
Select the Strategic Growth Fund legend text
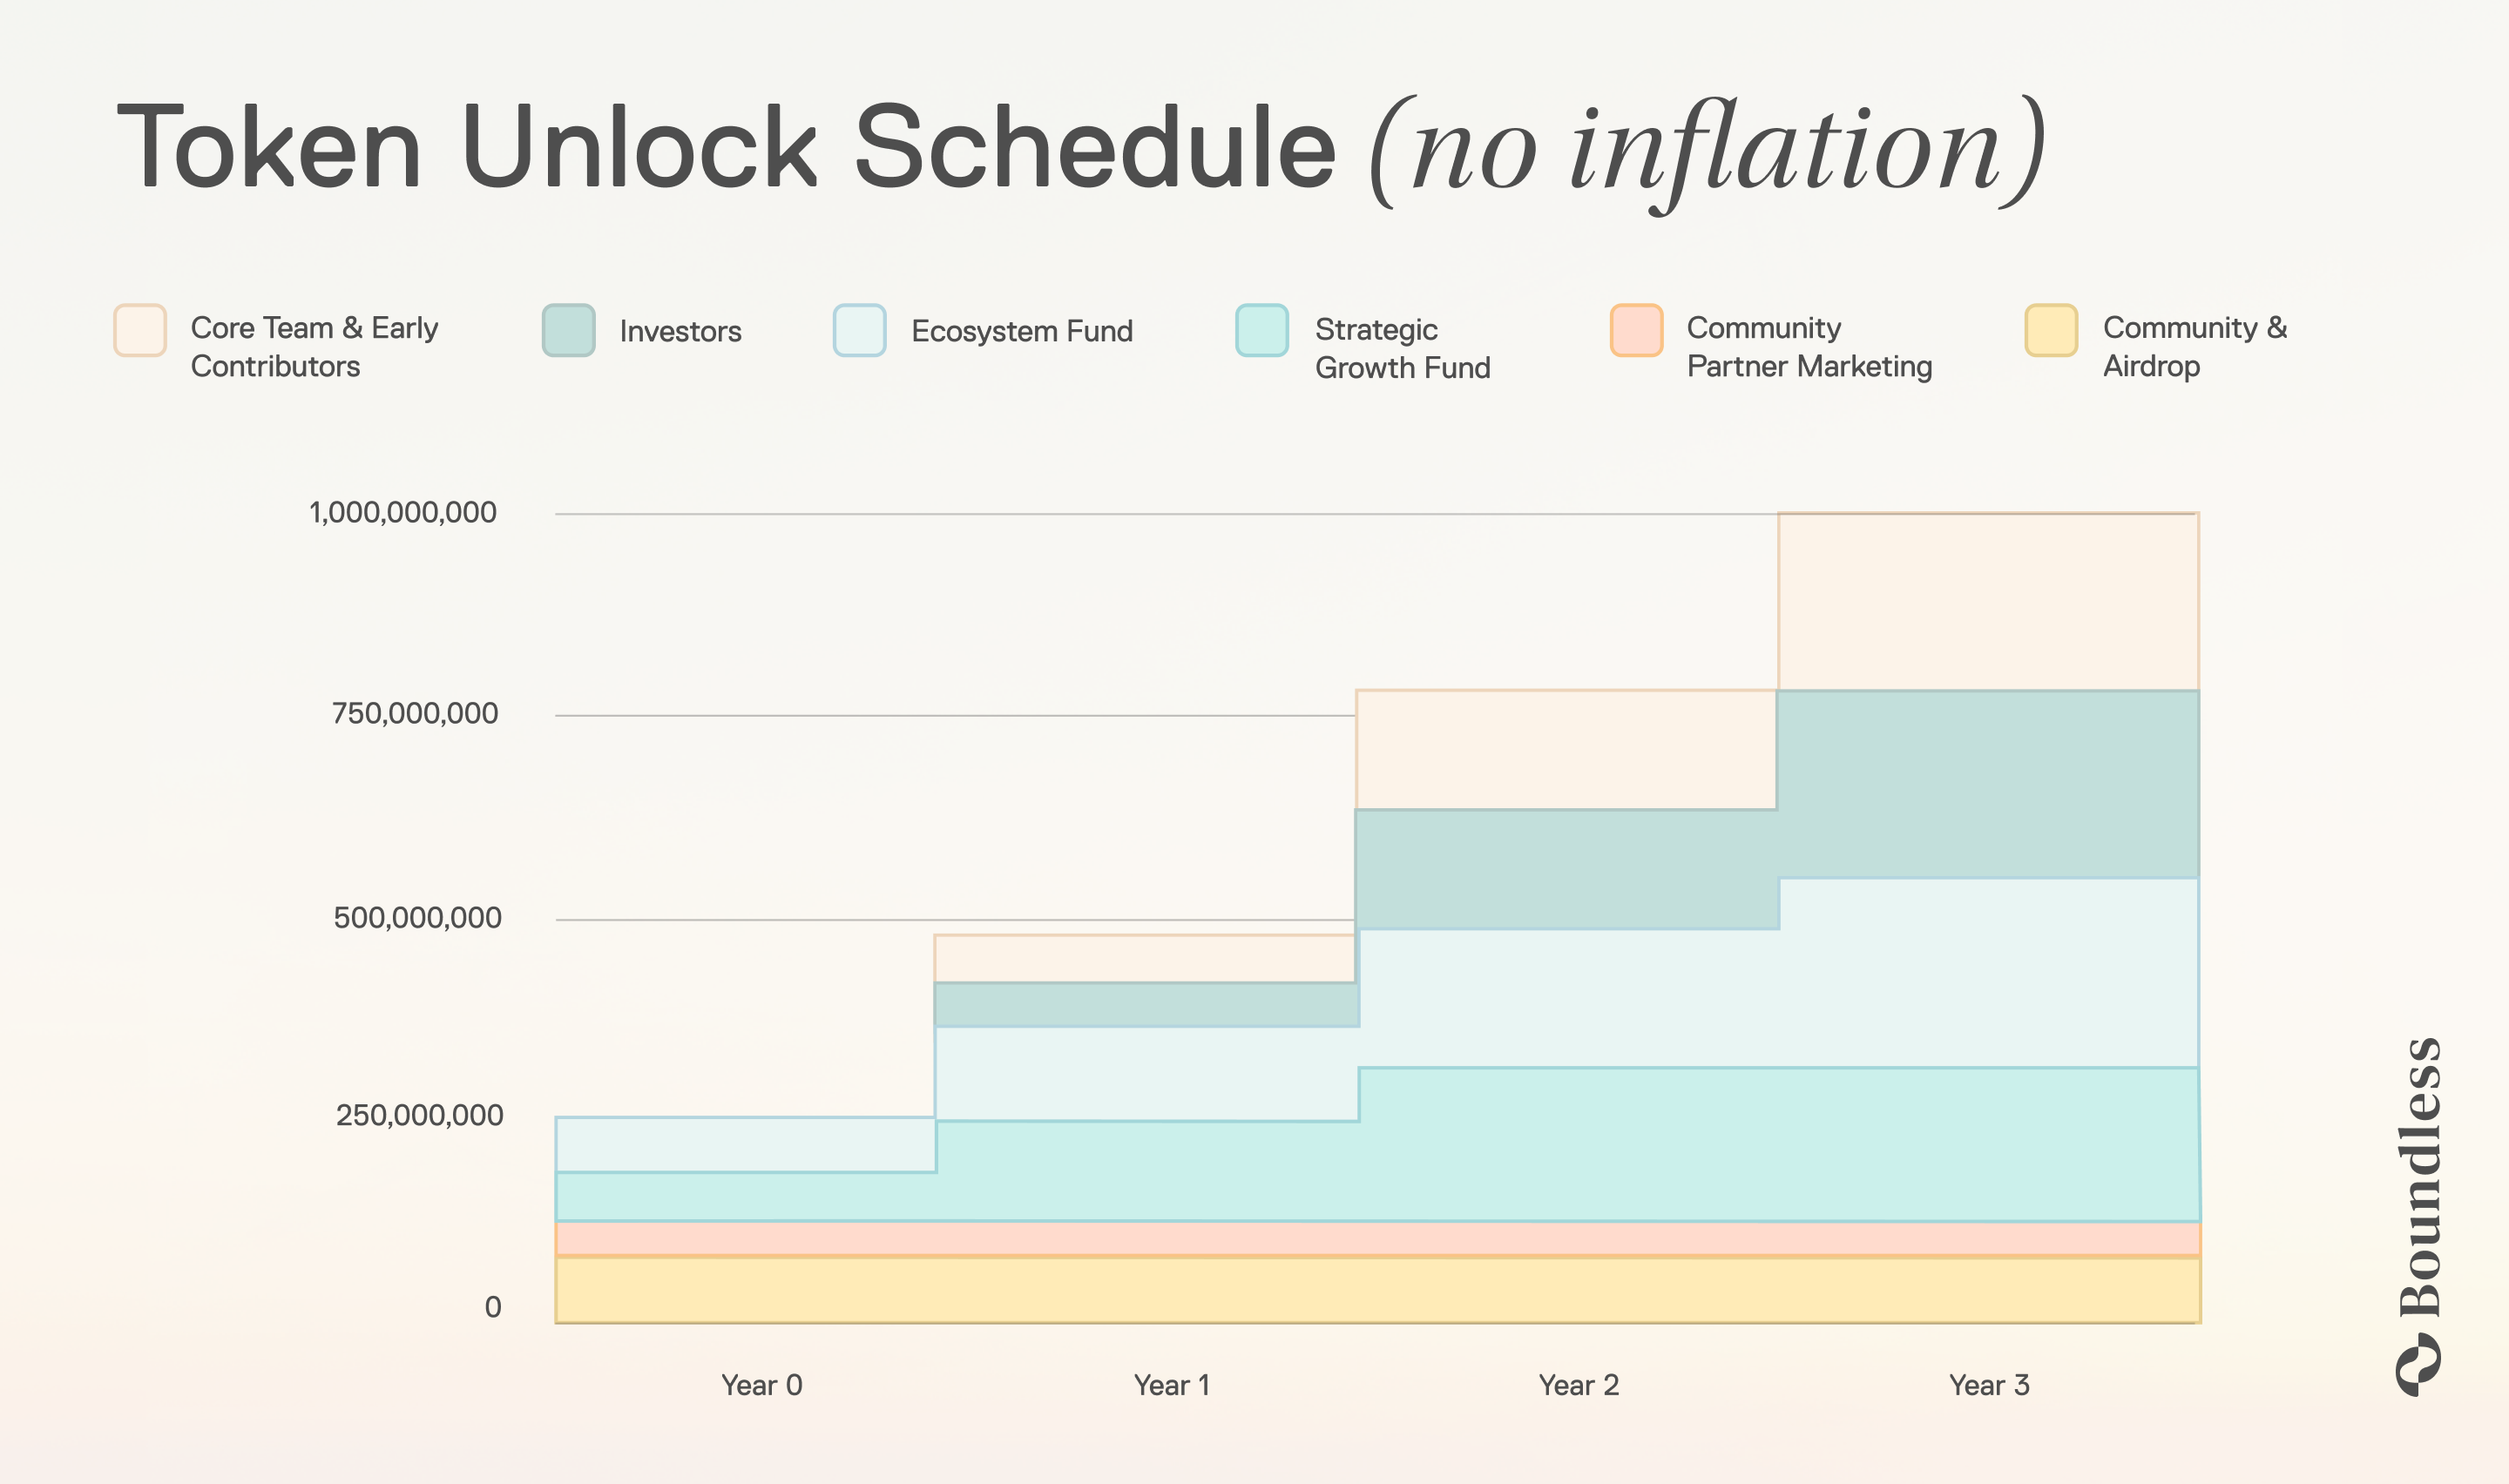[1402, 348]
